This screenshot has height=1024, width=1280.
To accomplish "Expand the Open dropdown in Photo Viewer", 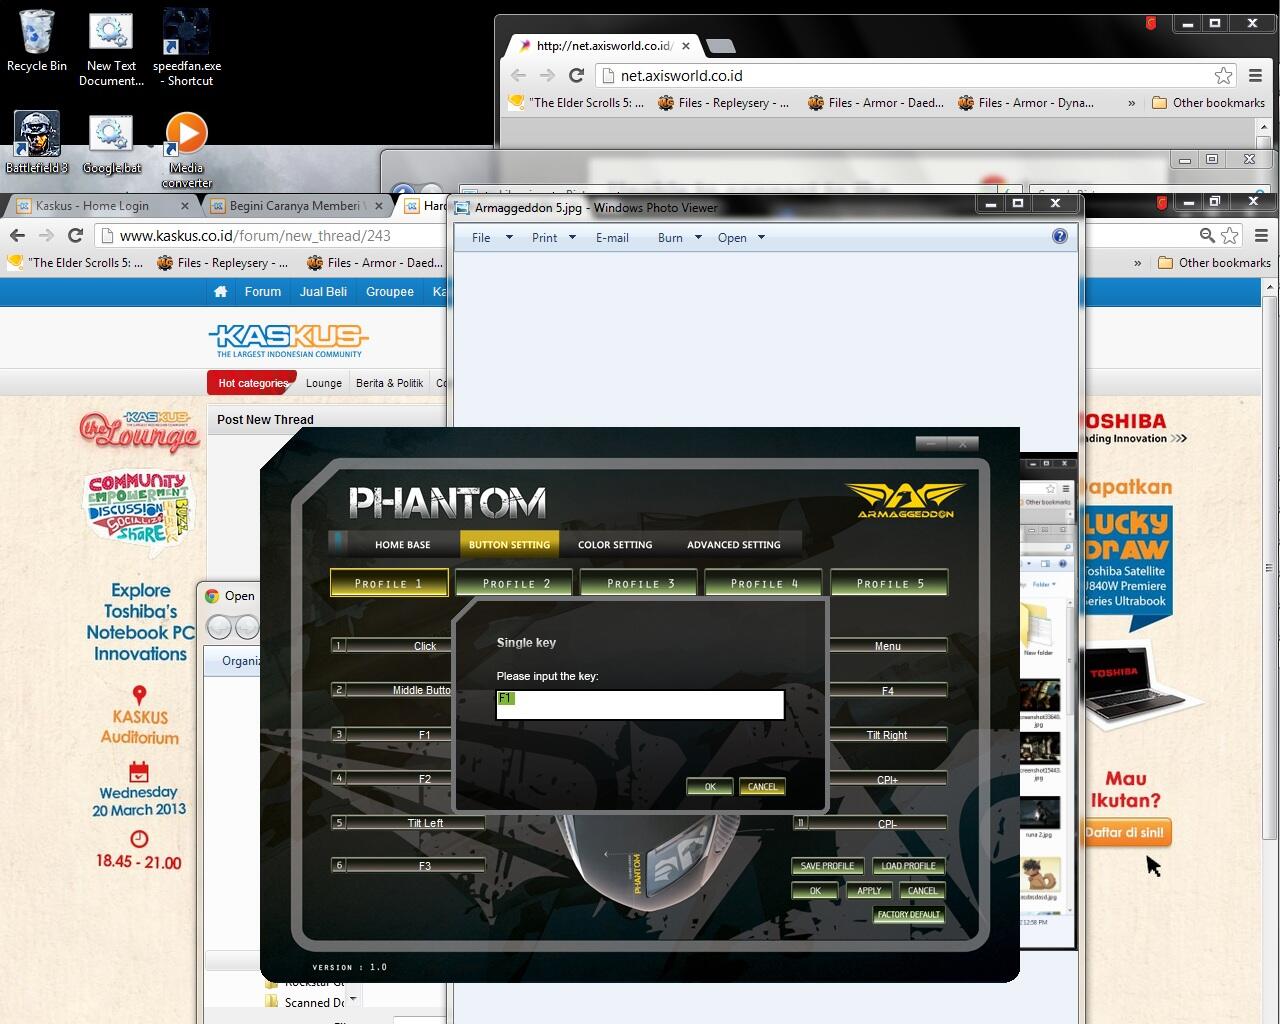I will point(761,238).
